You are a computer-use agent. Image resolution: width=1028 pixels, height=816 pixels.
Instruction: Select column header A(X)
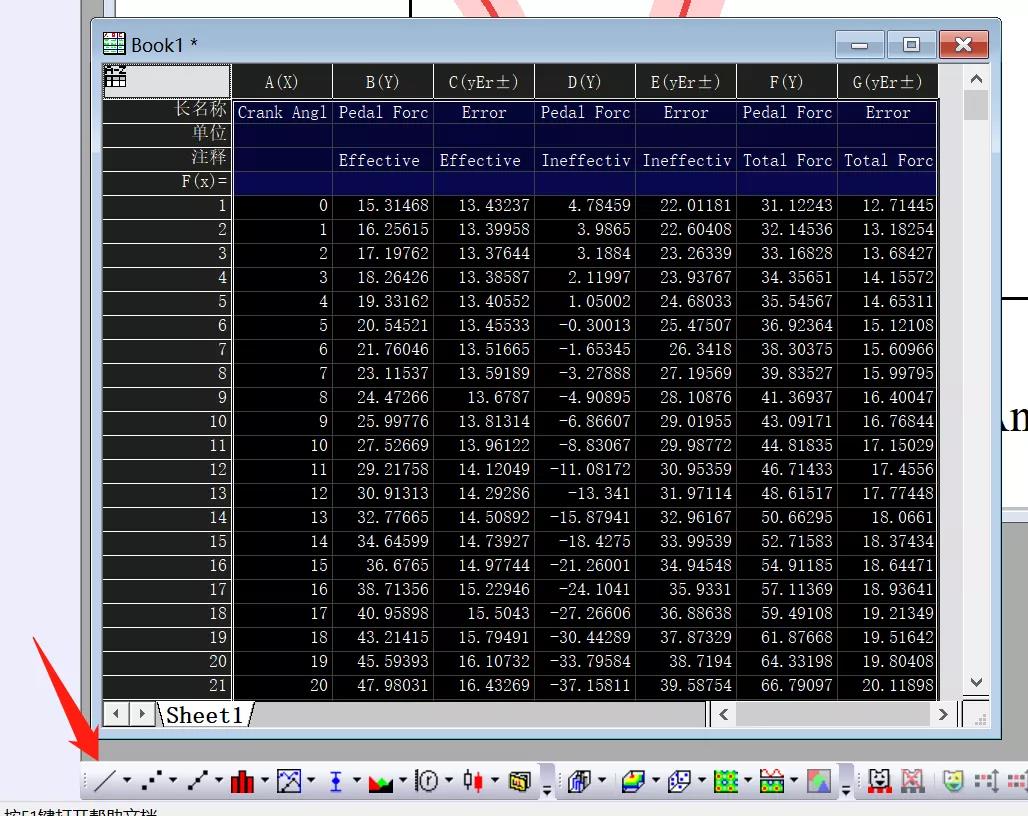[283, 82]
